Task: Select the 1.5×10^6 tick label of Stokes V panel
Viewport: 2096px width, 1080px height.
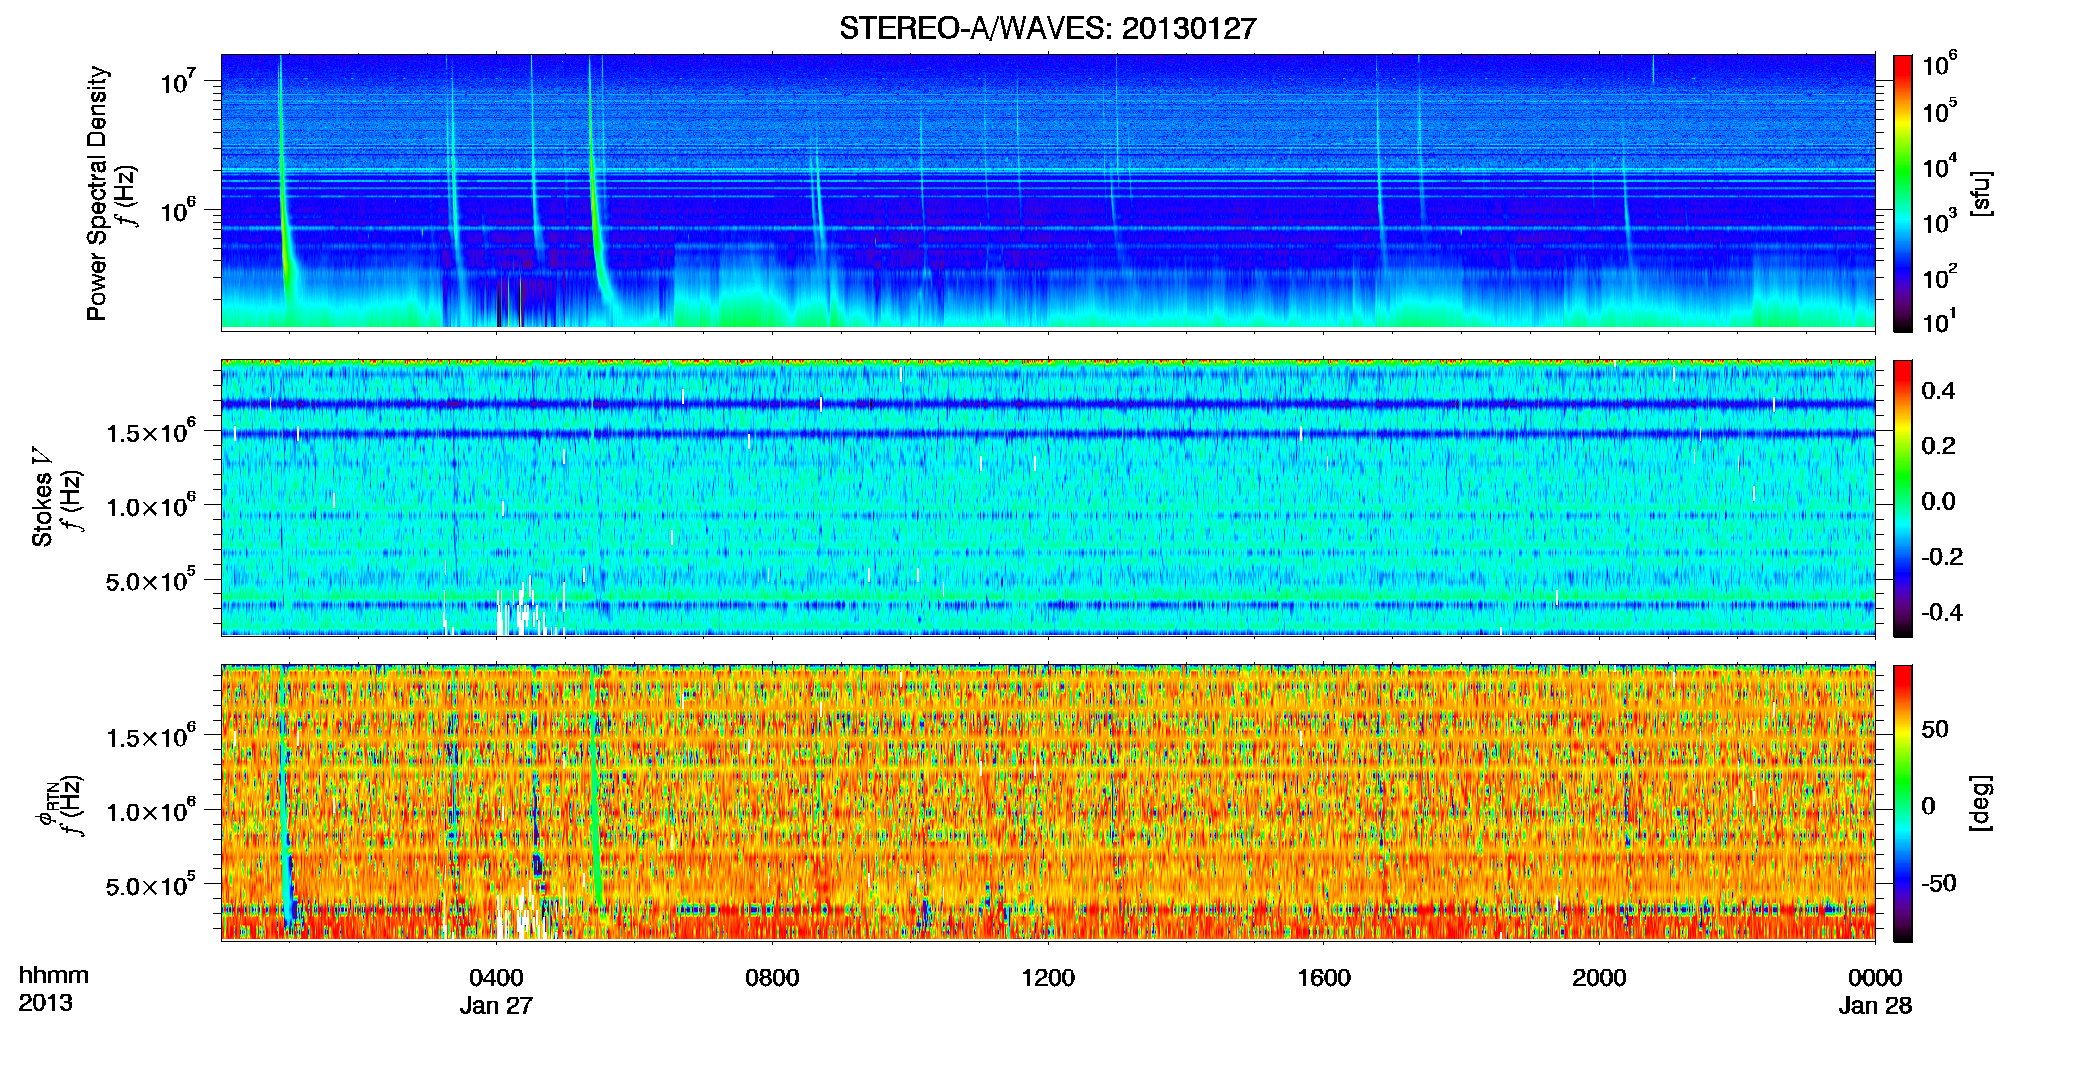Action: pyautogui.click(x=151, y=431)
